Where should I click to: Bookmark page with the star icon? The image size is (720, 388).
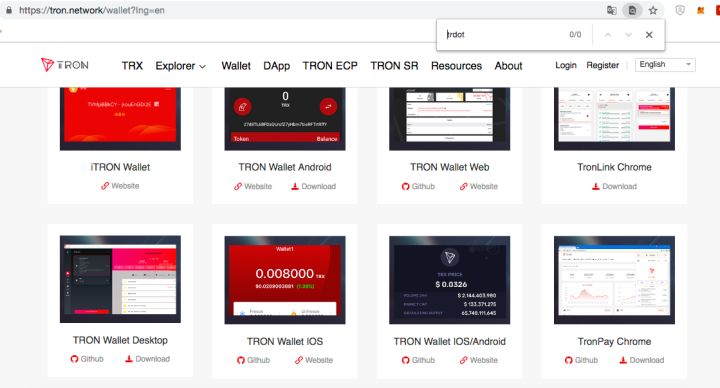[x=653, y=10]
